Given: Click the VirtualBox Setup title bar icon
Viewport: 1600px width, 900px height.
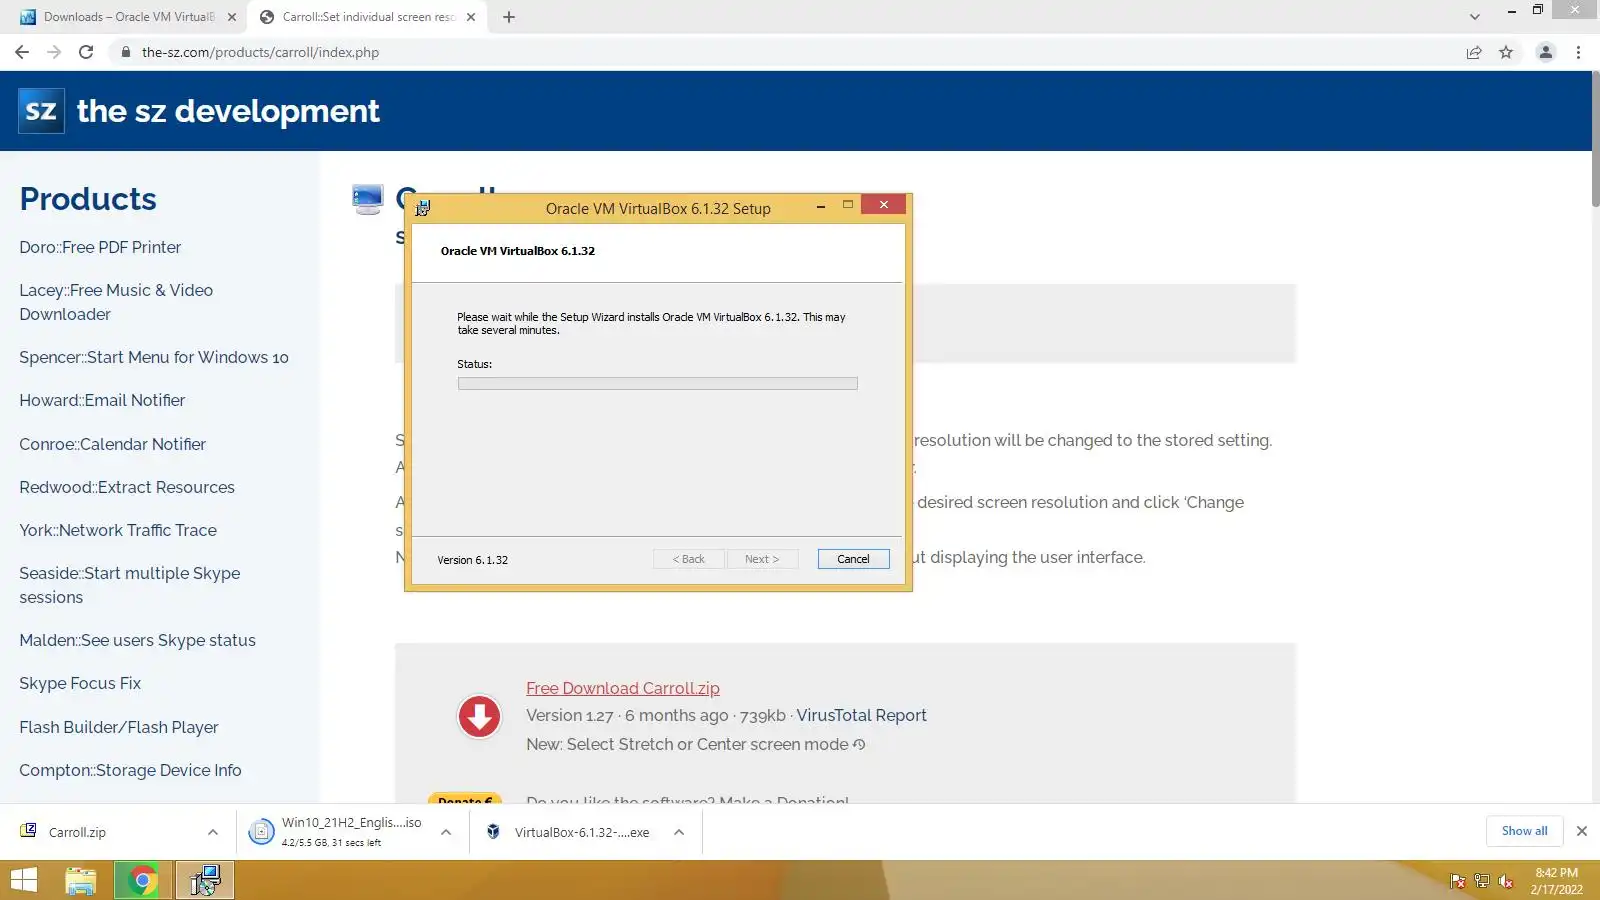Looking at the screenshot, I should pos(423,208).
